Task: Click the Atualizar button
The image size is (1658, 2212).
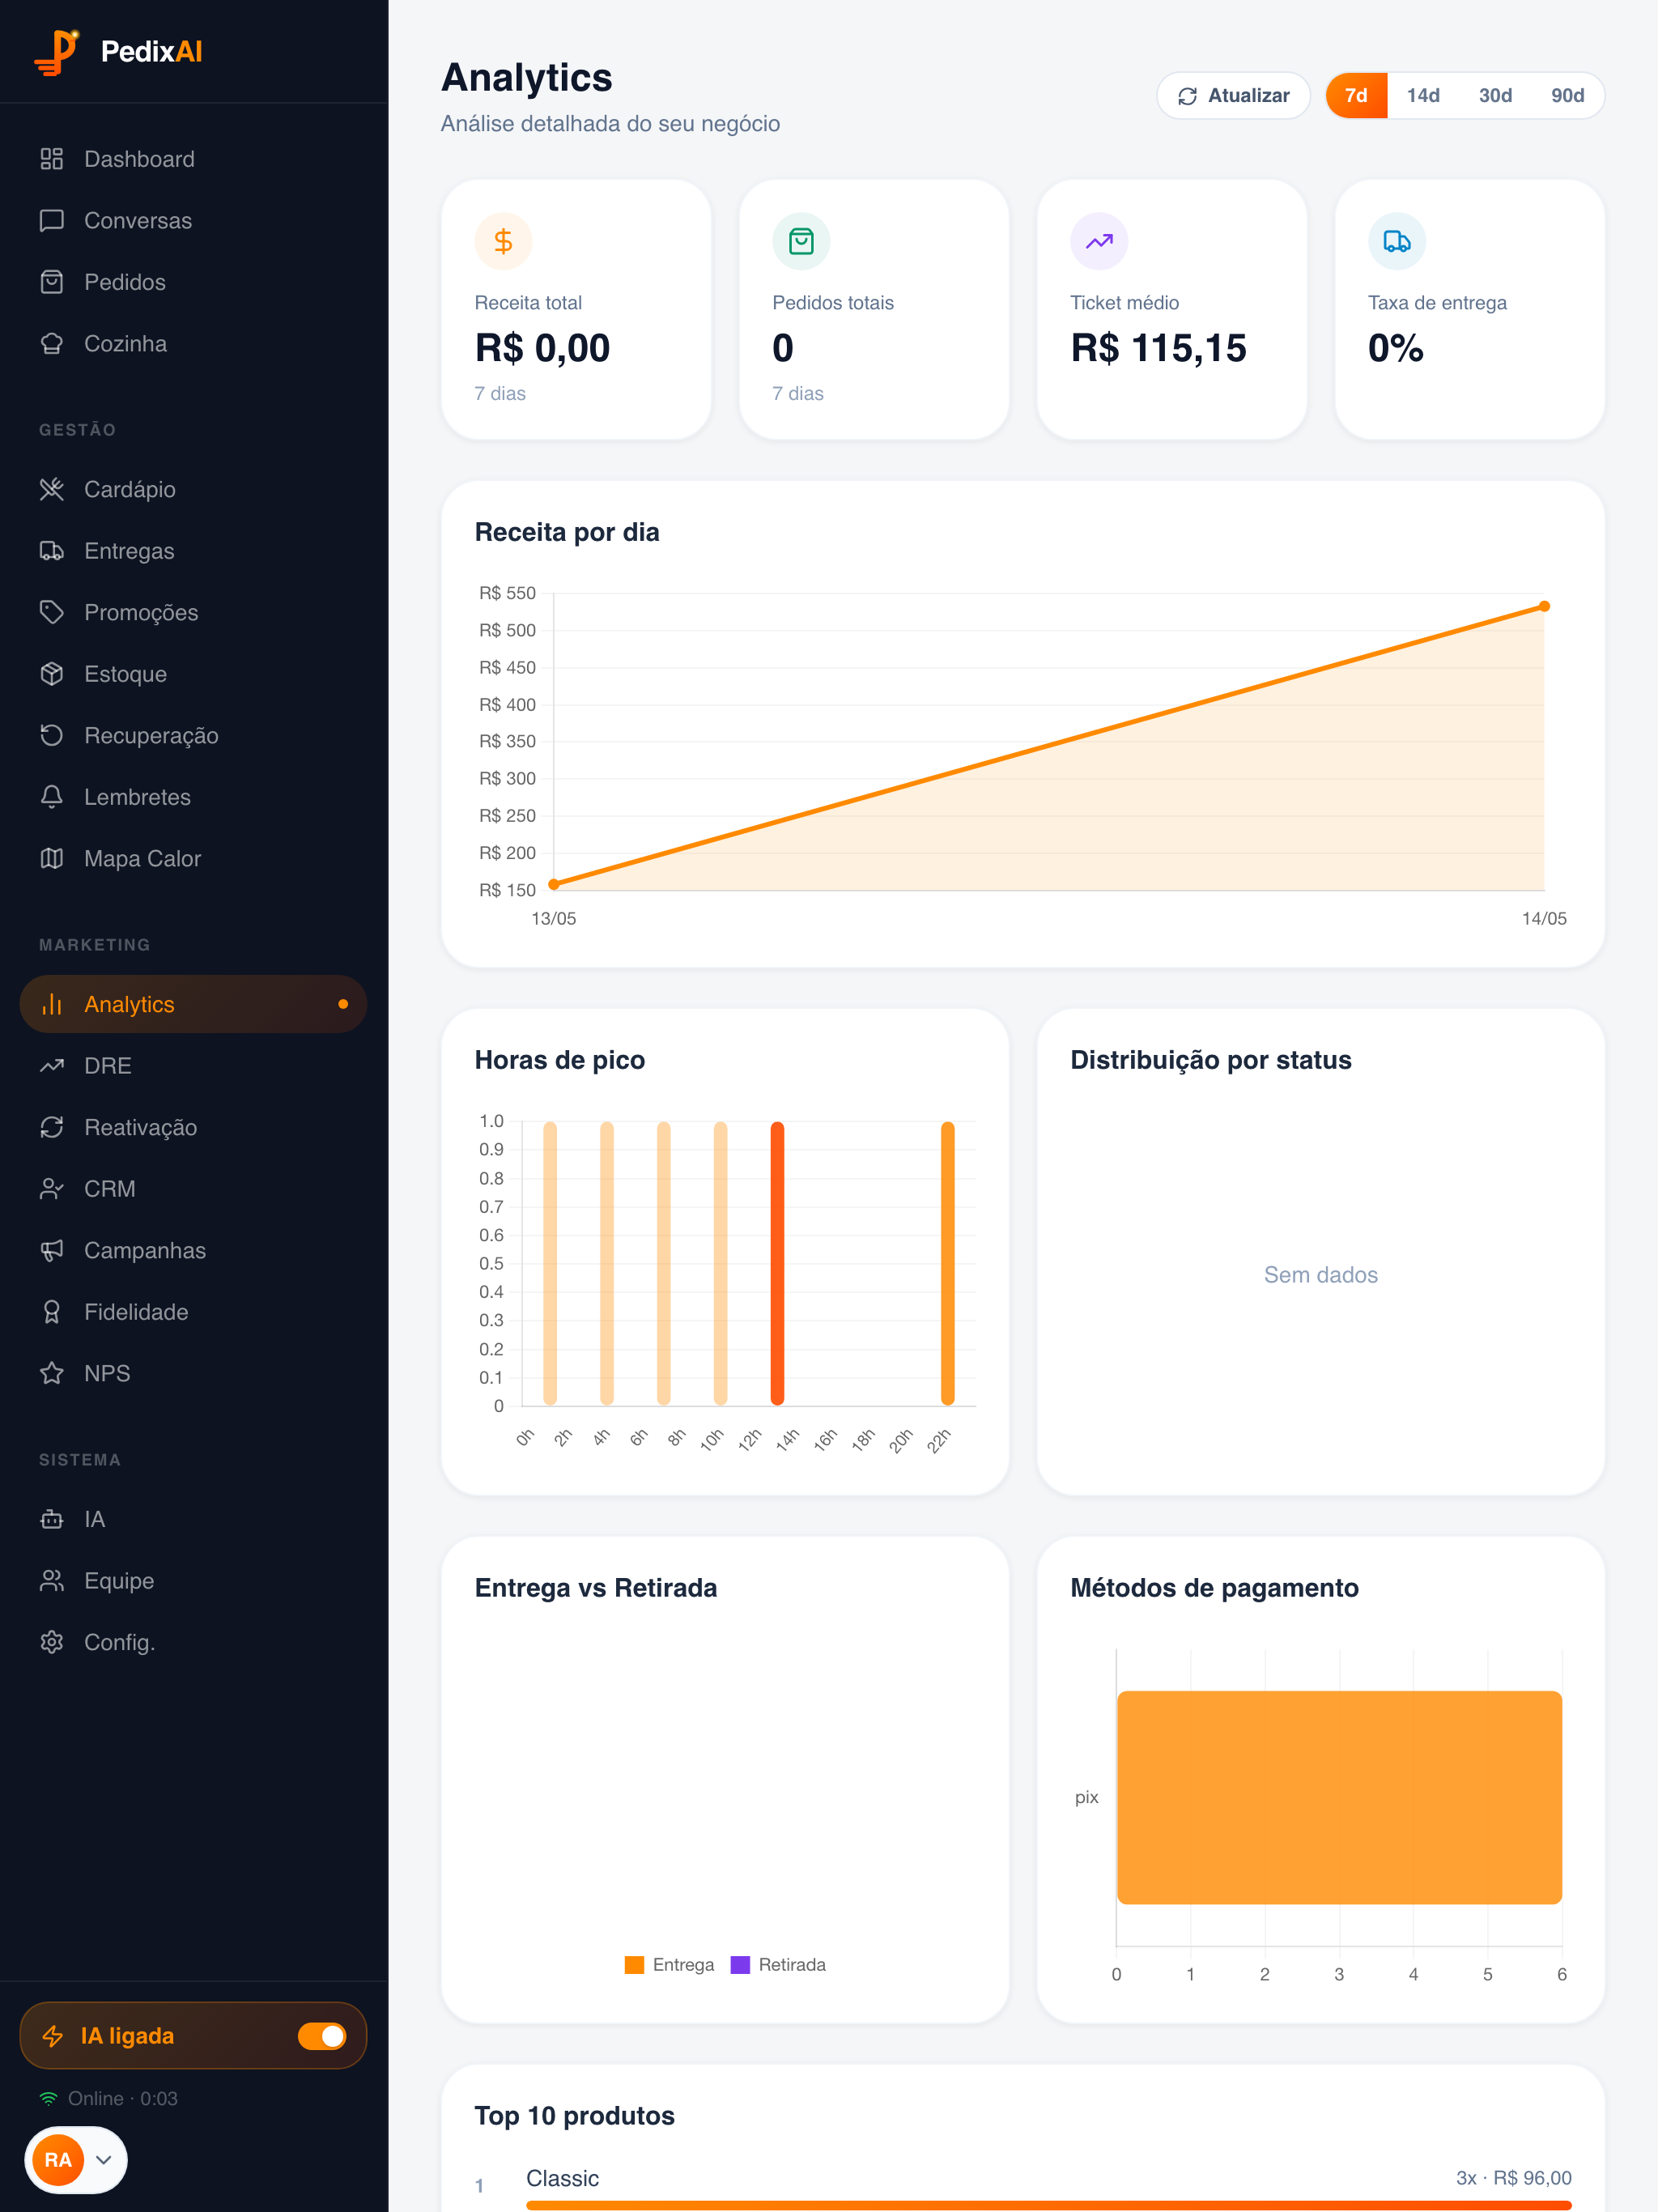Action: pyautogui.click(x=1233, y=96)
